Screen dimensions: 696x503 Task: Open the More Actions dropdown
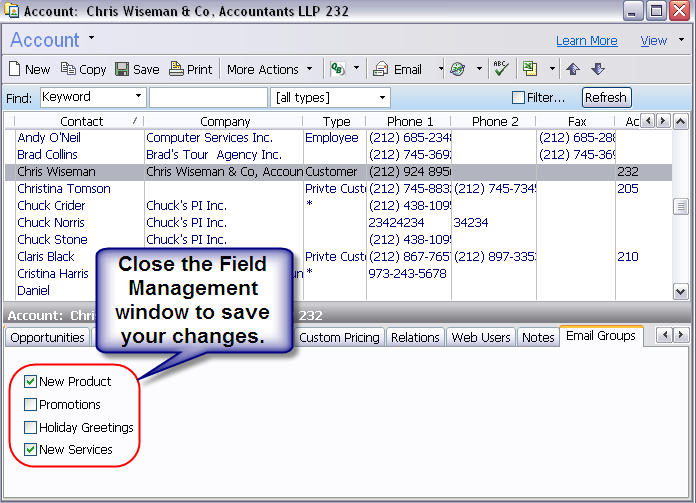[269, 69]
